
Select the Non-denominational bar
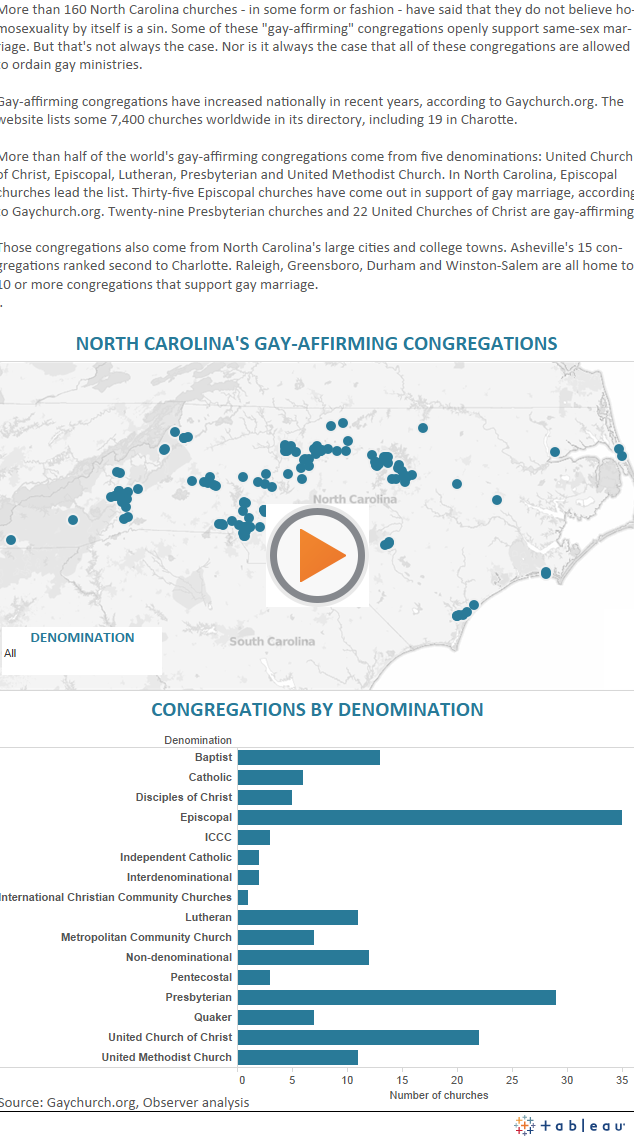click(x=303, y=957)
